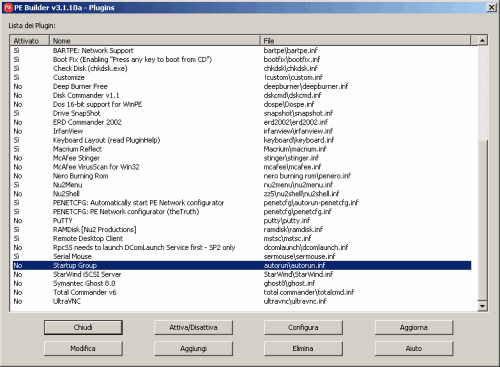Click the mstsc\mstsc.inf file cell

coord(287,239)
